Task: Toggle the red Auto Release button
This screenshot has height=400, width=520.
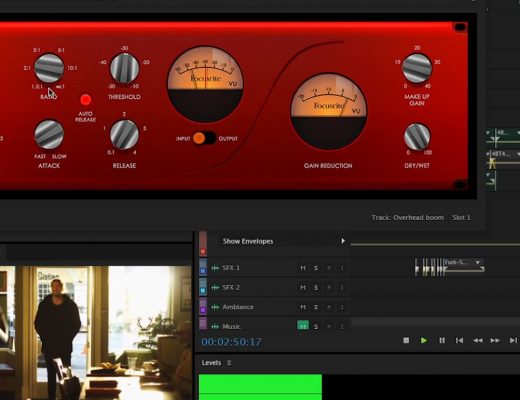Action: [x=86, y=100]
